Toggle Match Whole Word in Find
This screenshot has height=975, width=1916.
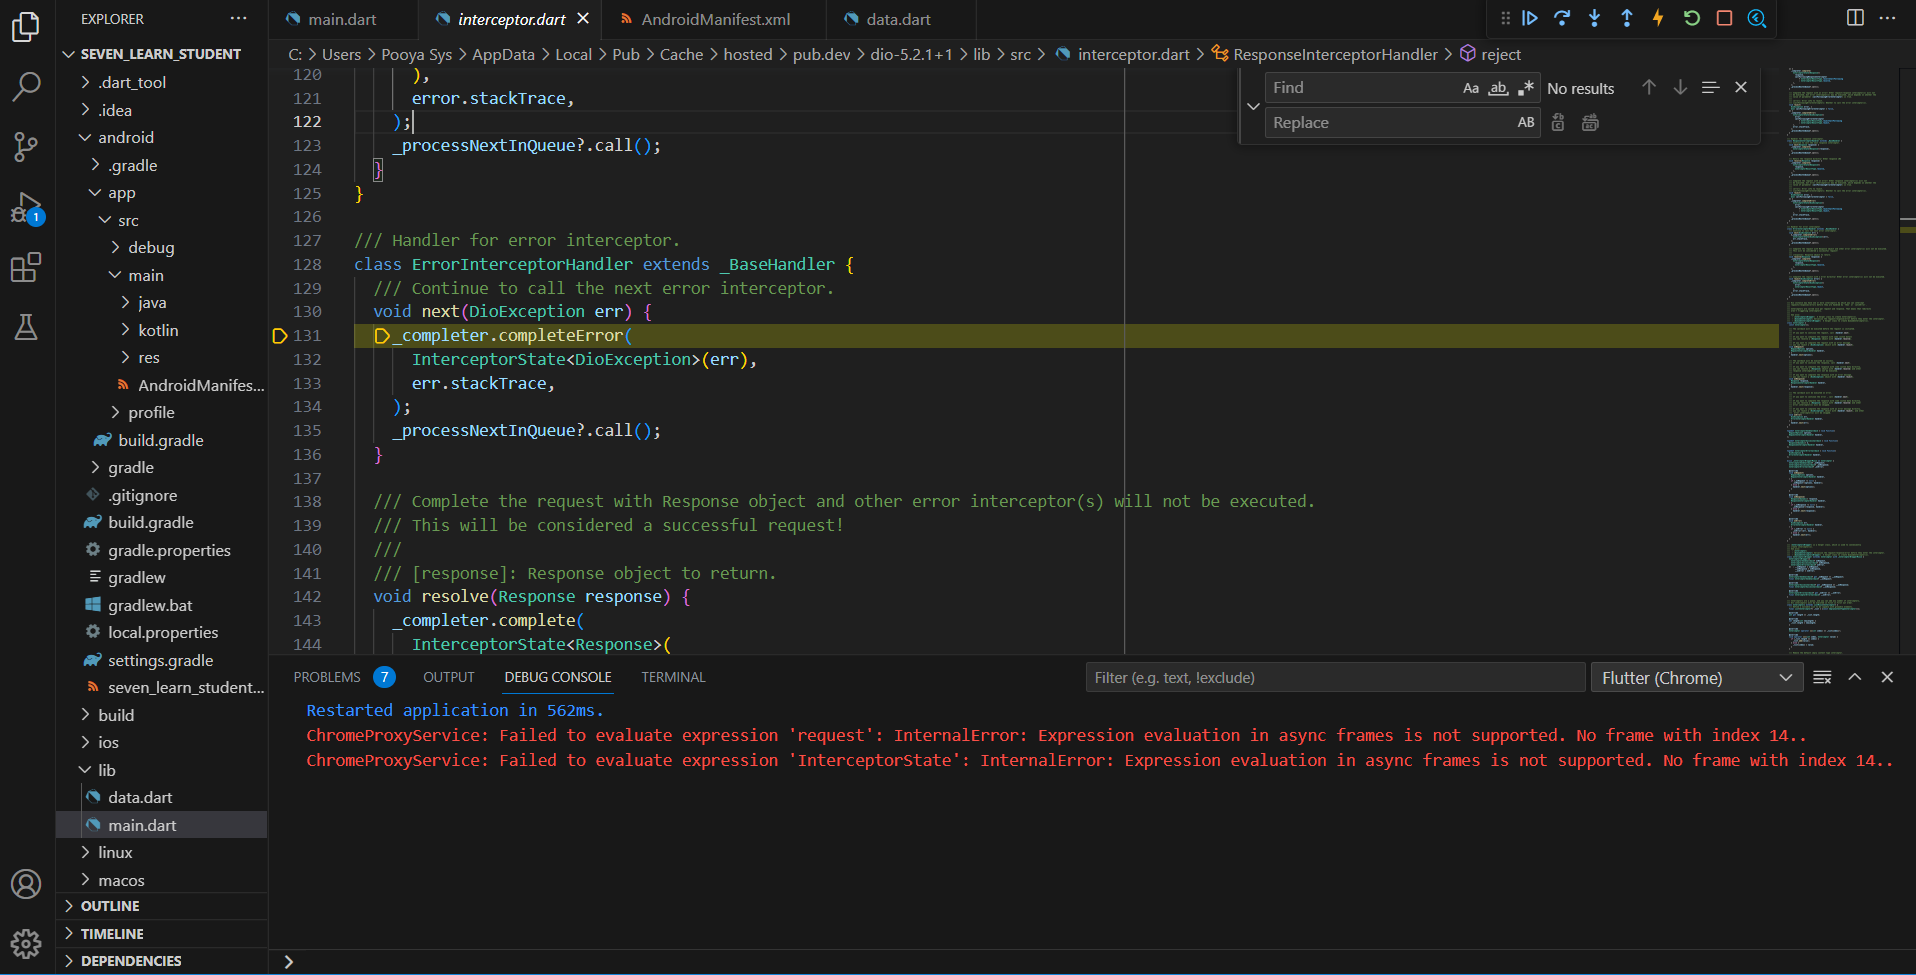(1498, 88)
